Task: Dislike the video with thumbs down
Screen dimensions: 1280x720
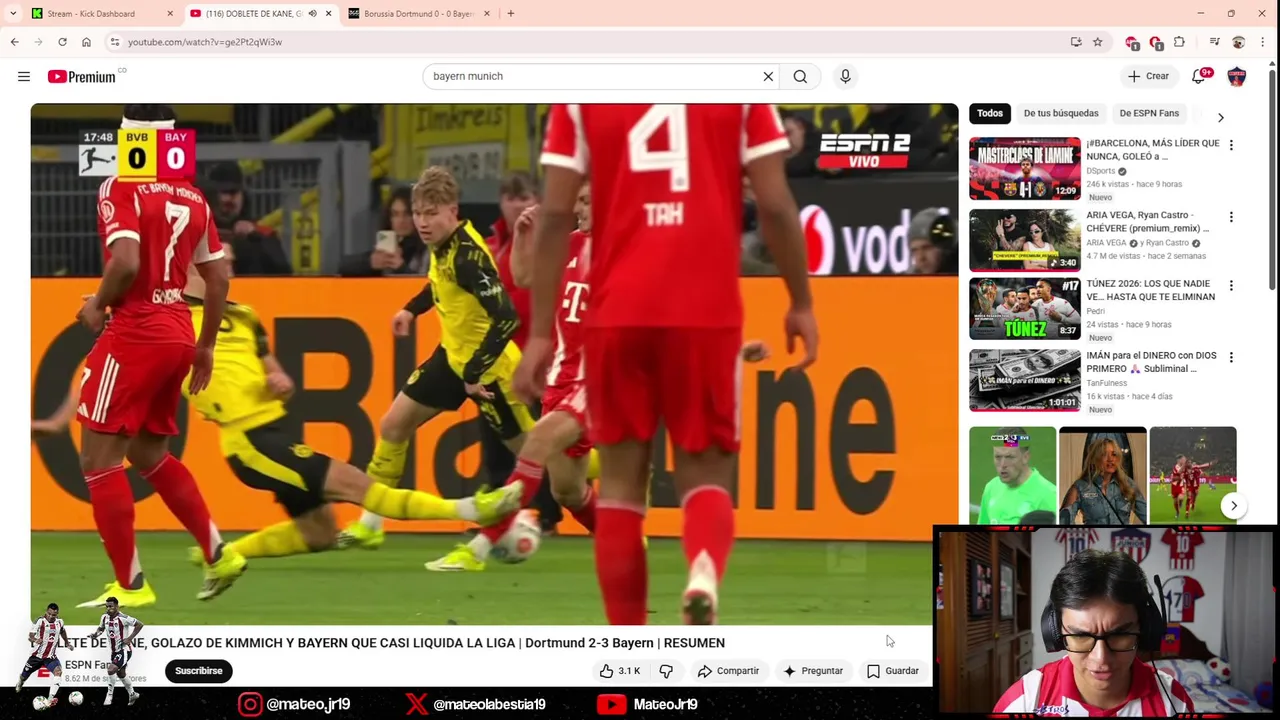Action: tap(666, 671)
